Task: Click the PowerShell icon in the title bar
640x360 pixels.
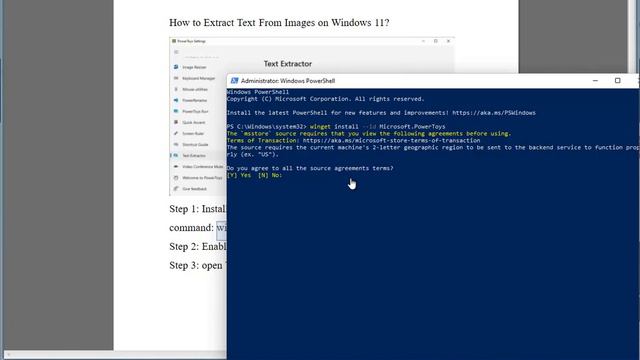Action: tap(234, 81)
